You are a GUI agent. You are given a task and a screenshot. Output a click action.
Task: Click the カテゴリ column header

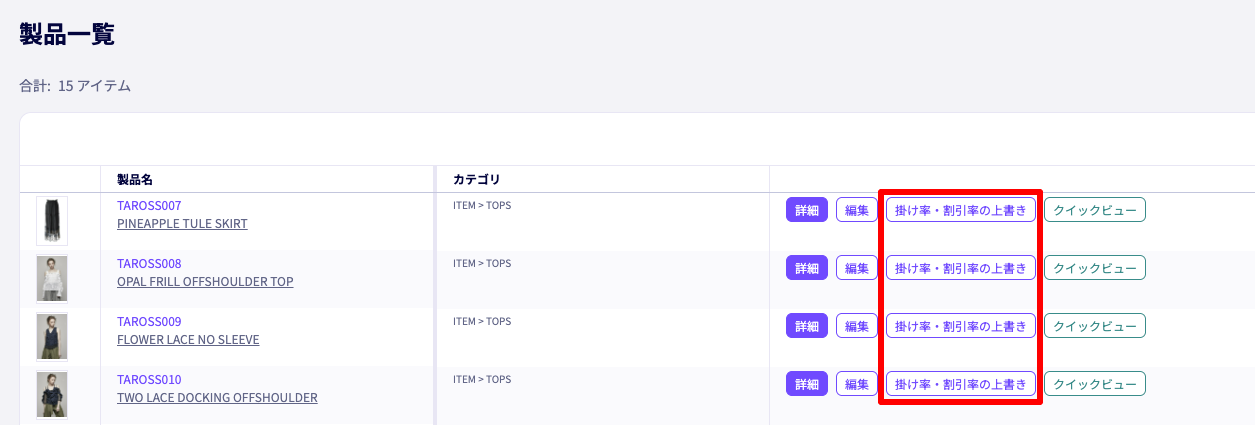pos(477,180)
